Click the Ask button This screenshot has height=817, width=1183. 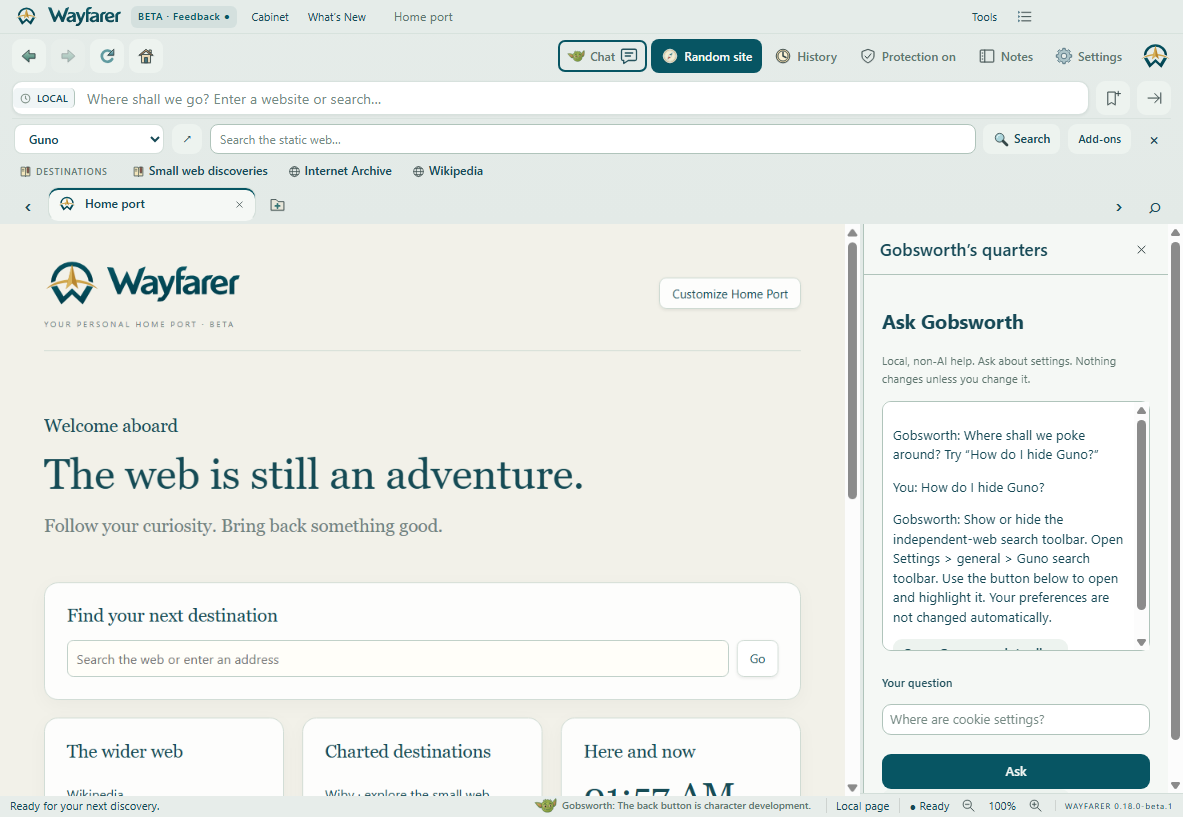coord(1016,771)
